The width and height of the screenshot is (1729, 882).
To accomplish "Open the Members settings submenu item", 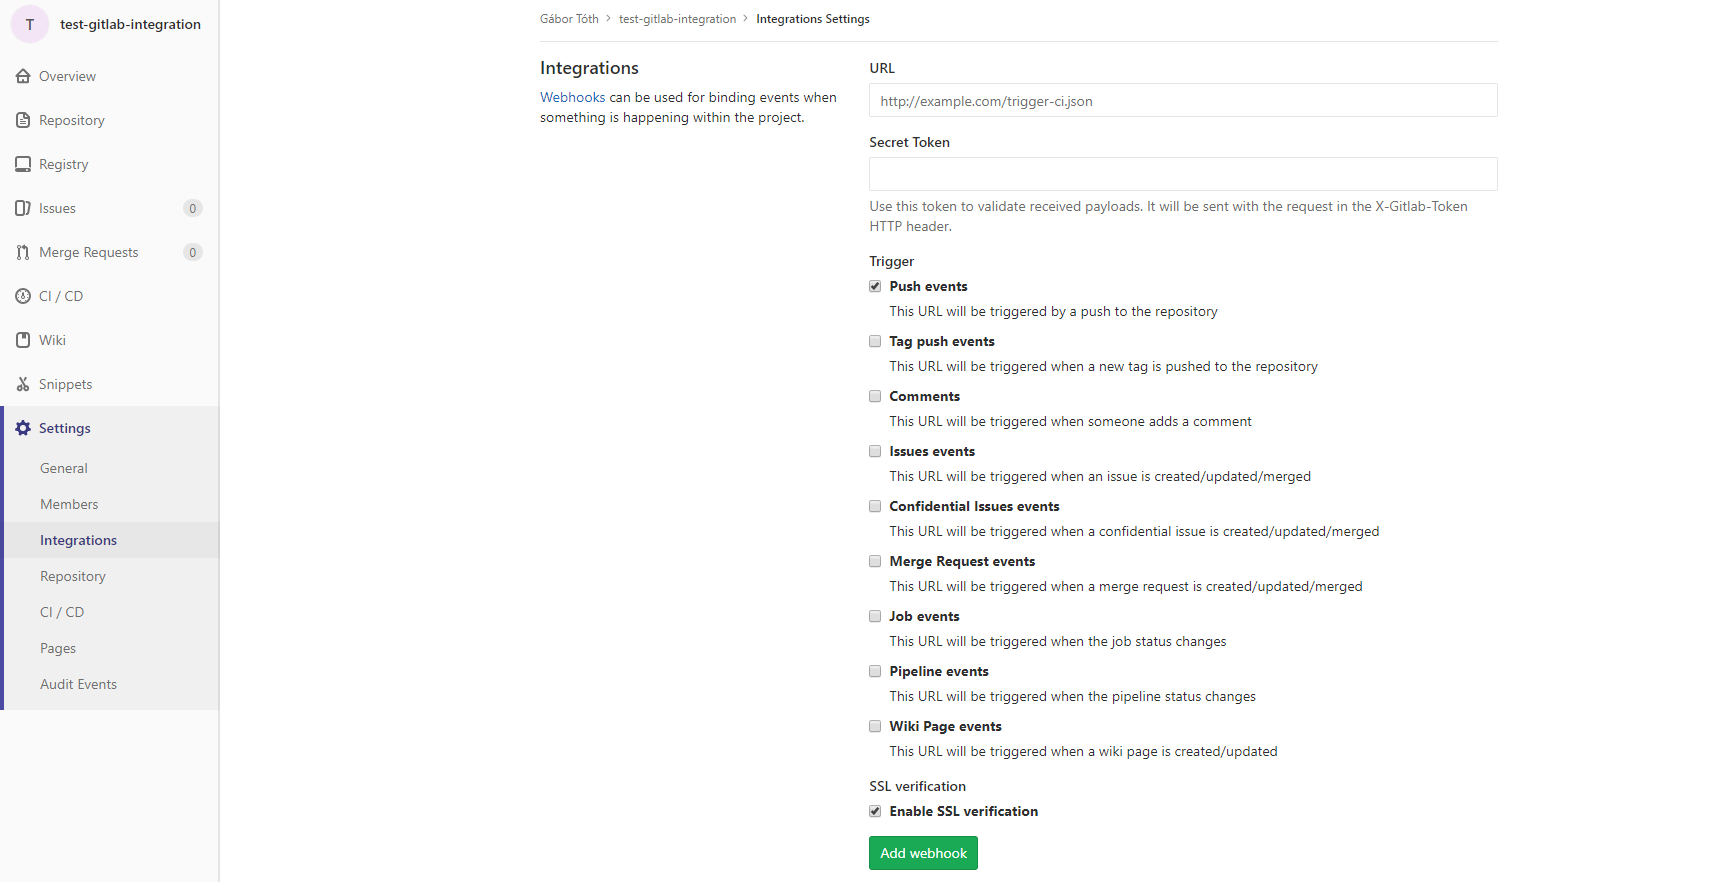I will point(69,504).
